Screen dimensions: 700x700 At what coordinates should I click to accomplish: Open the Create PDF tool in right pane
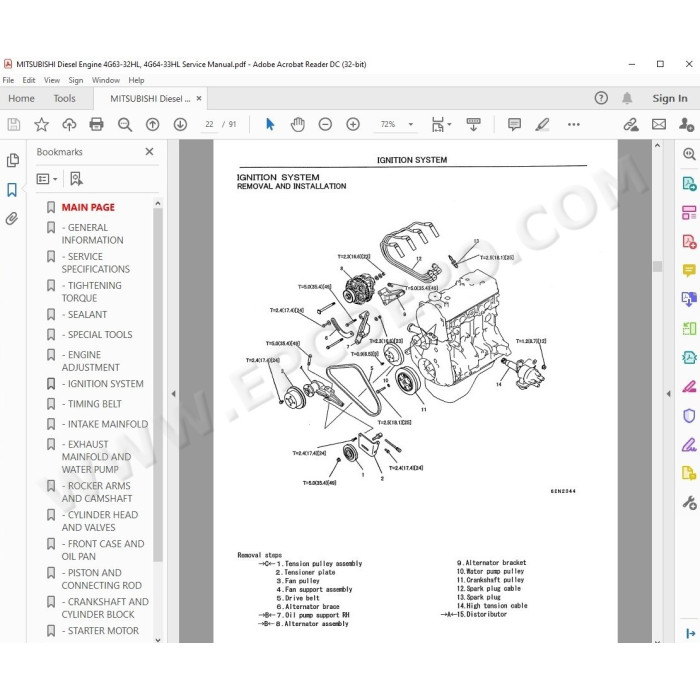click(689, 242)
